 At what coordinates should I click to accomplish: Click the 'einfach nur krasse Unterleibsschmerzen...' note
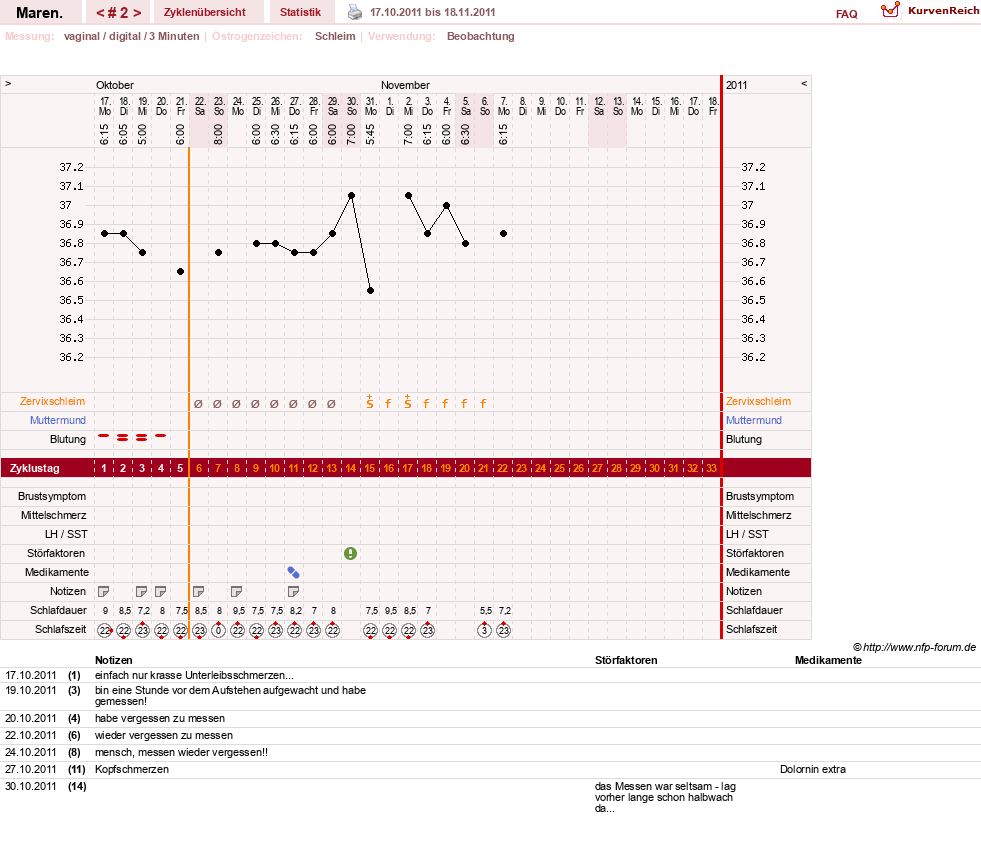pos(194,675)
